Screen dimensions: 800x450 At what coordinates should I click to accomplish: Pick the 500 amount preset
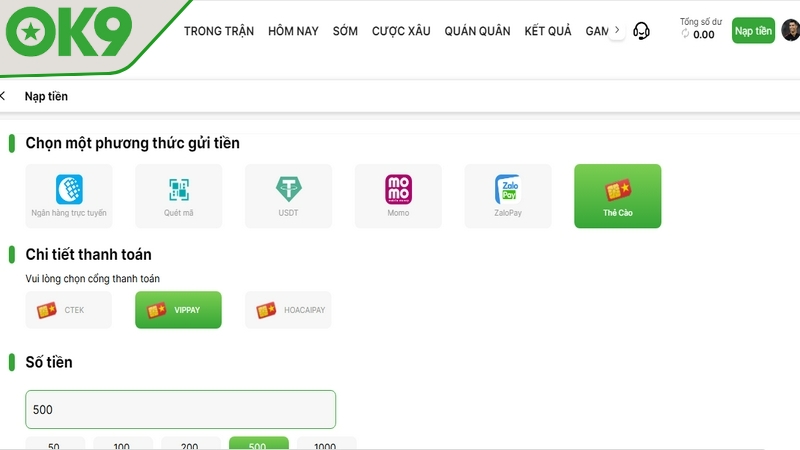coord(259,443)
